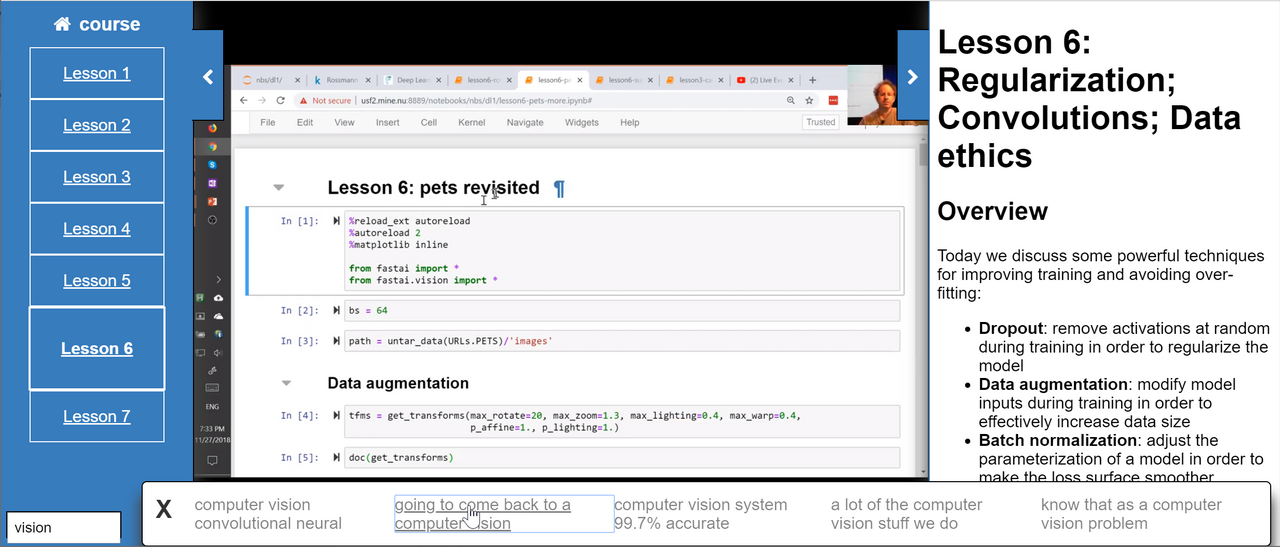Click the right chevron arrow by notes
Image resolution: width=1280 pixels, height=547 pixels.
point(912,77)
